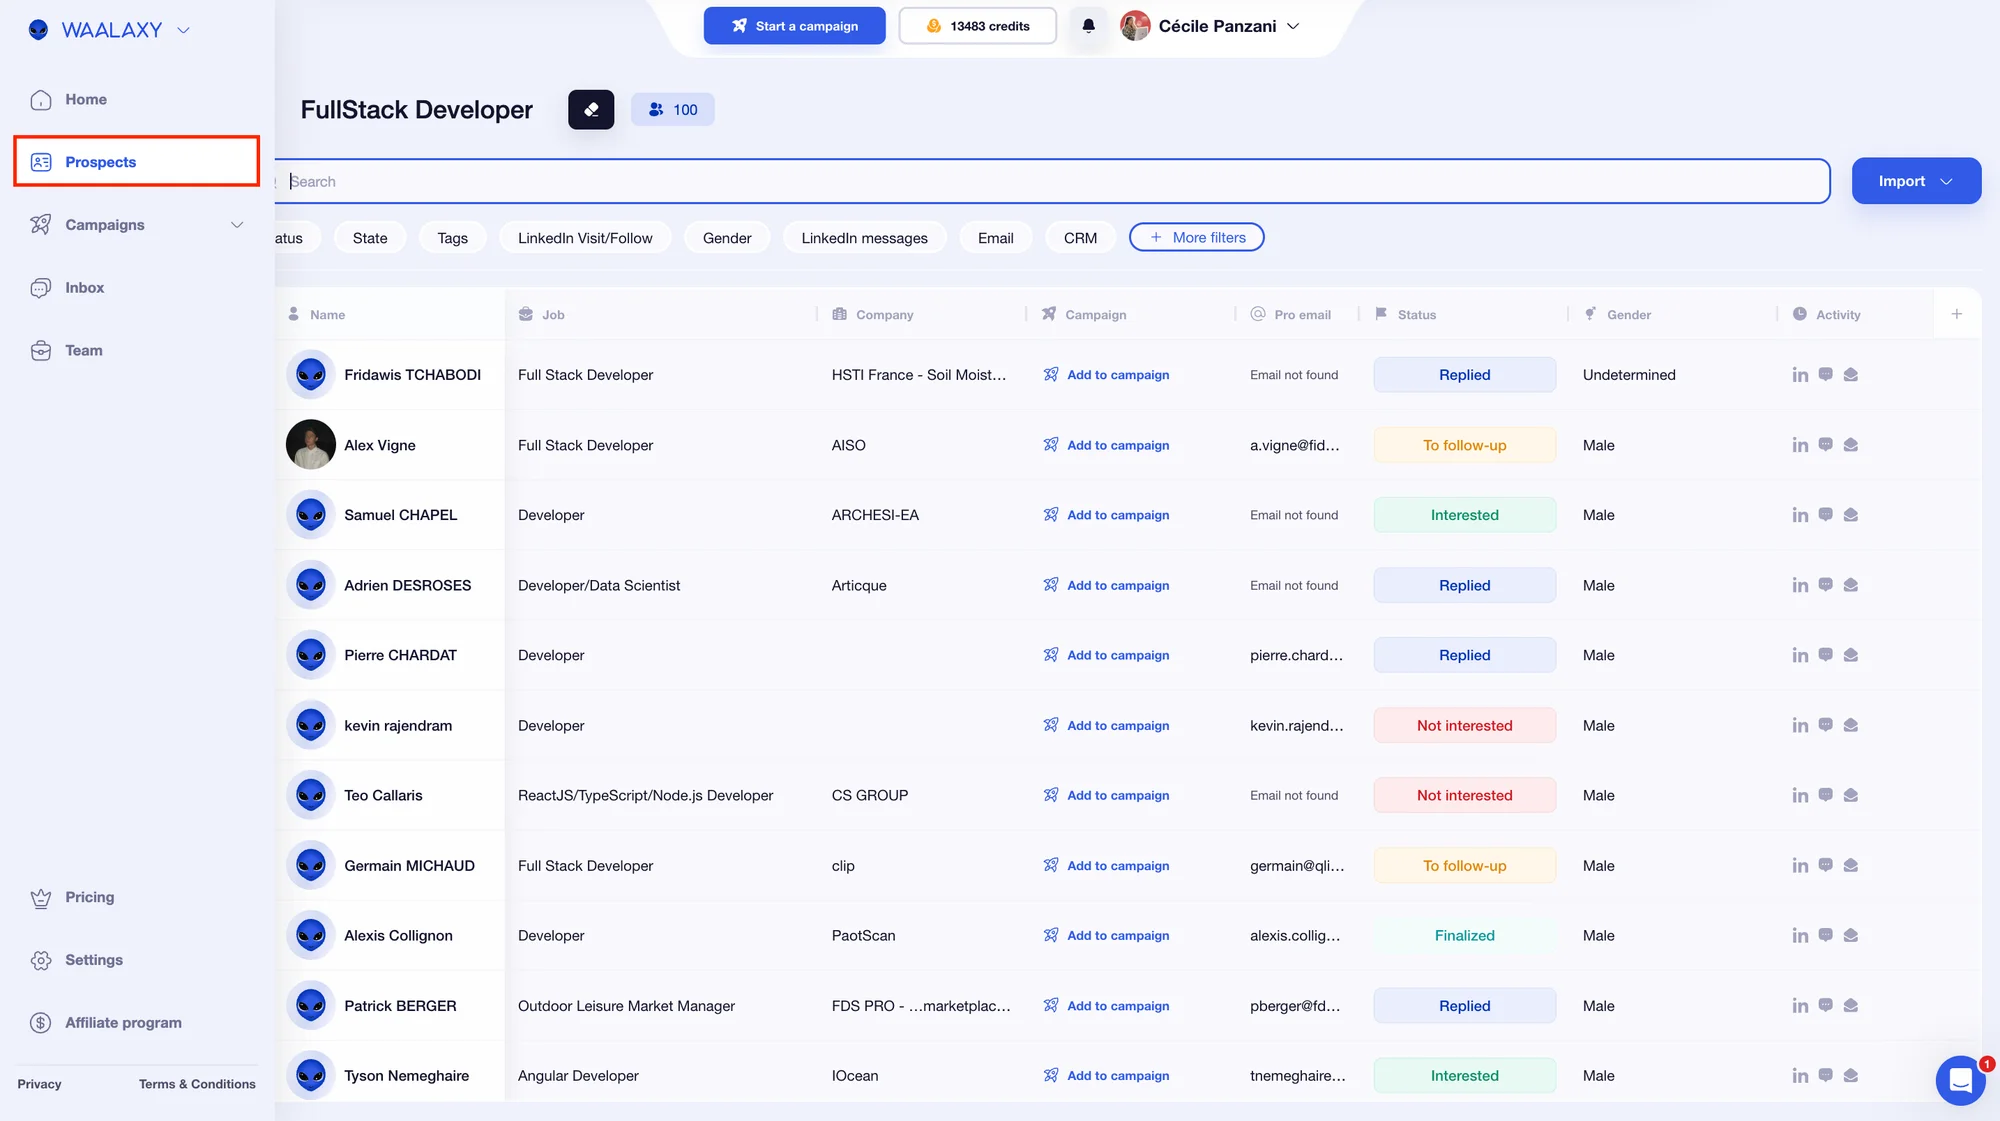Viewport: 2000px width, 1121px height.
Task: Click the Waalaxy alien logo
Action: pos(39,30)
